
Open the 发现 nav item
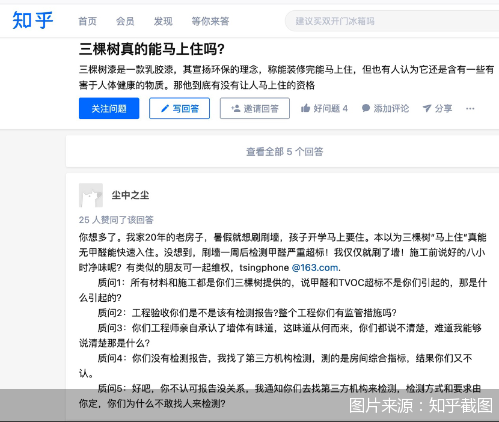pyautogui.click(x=163, y=21)
